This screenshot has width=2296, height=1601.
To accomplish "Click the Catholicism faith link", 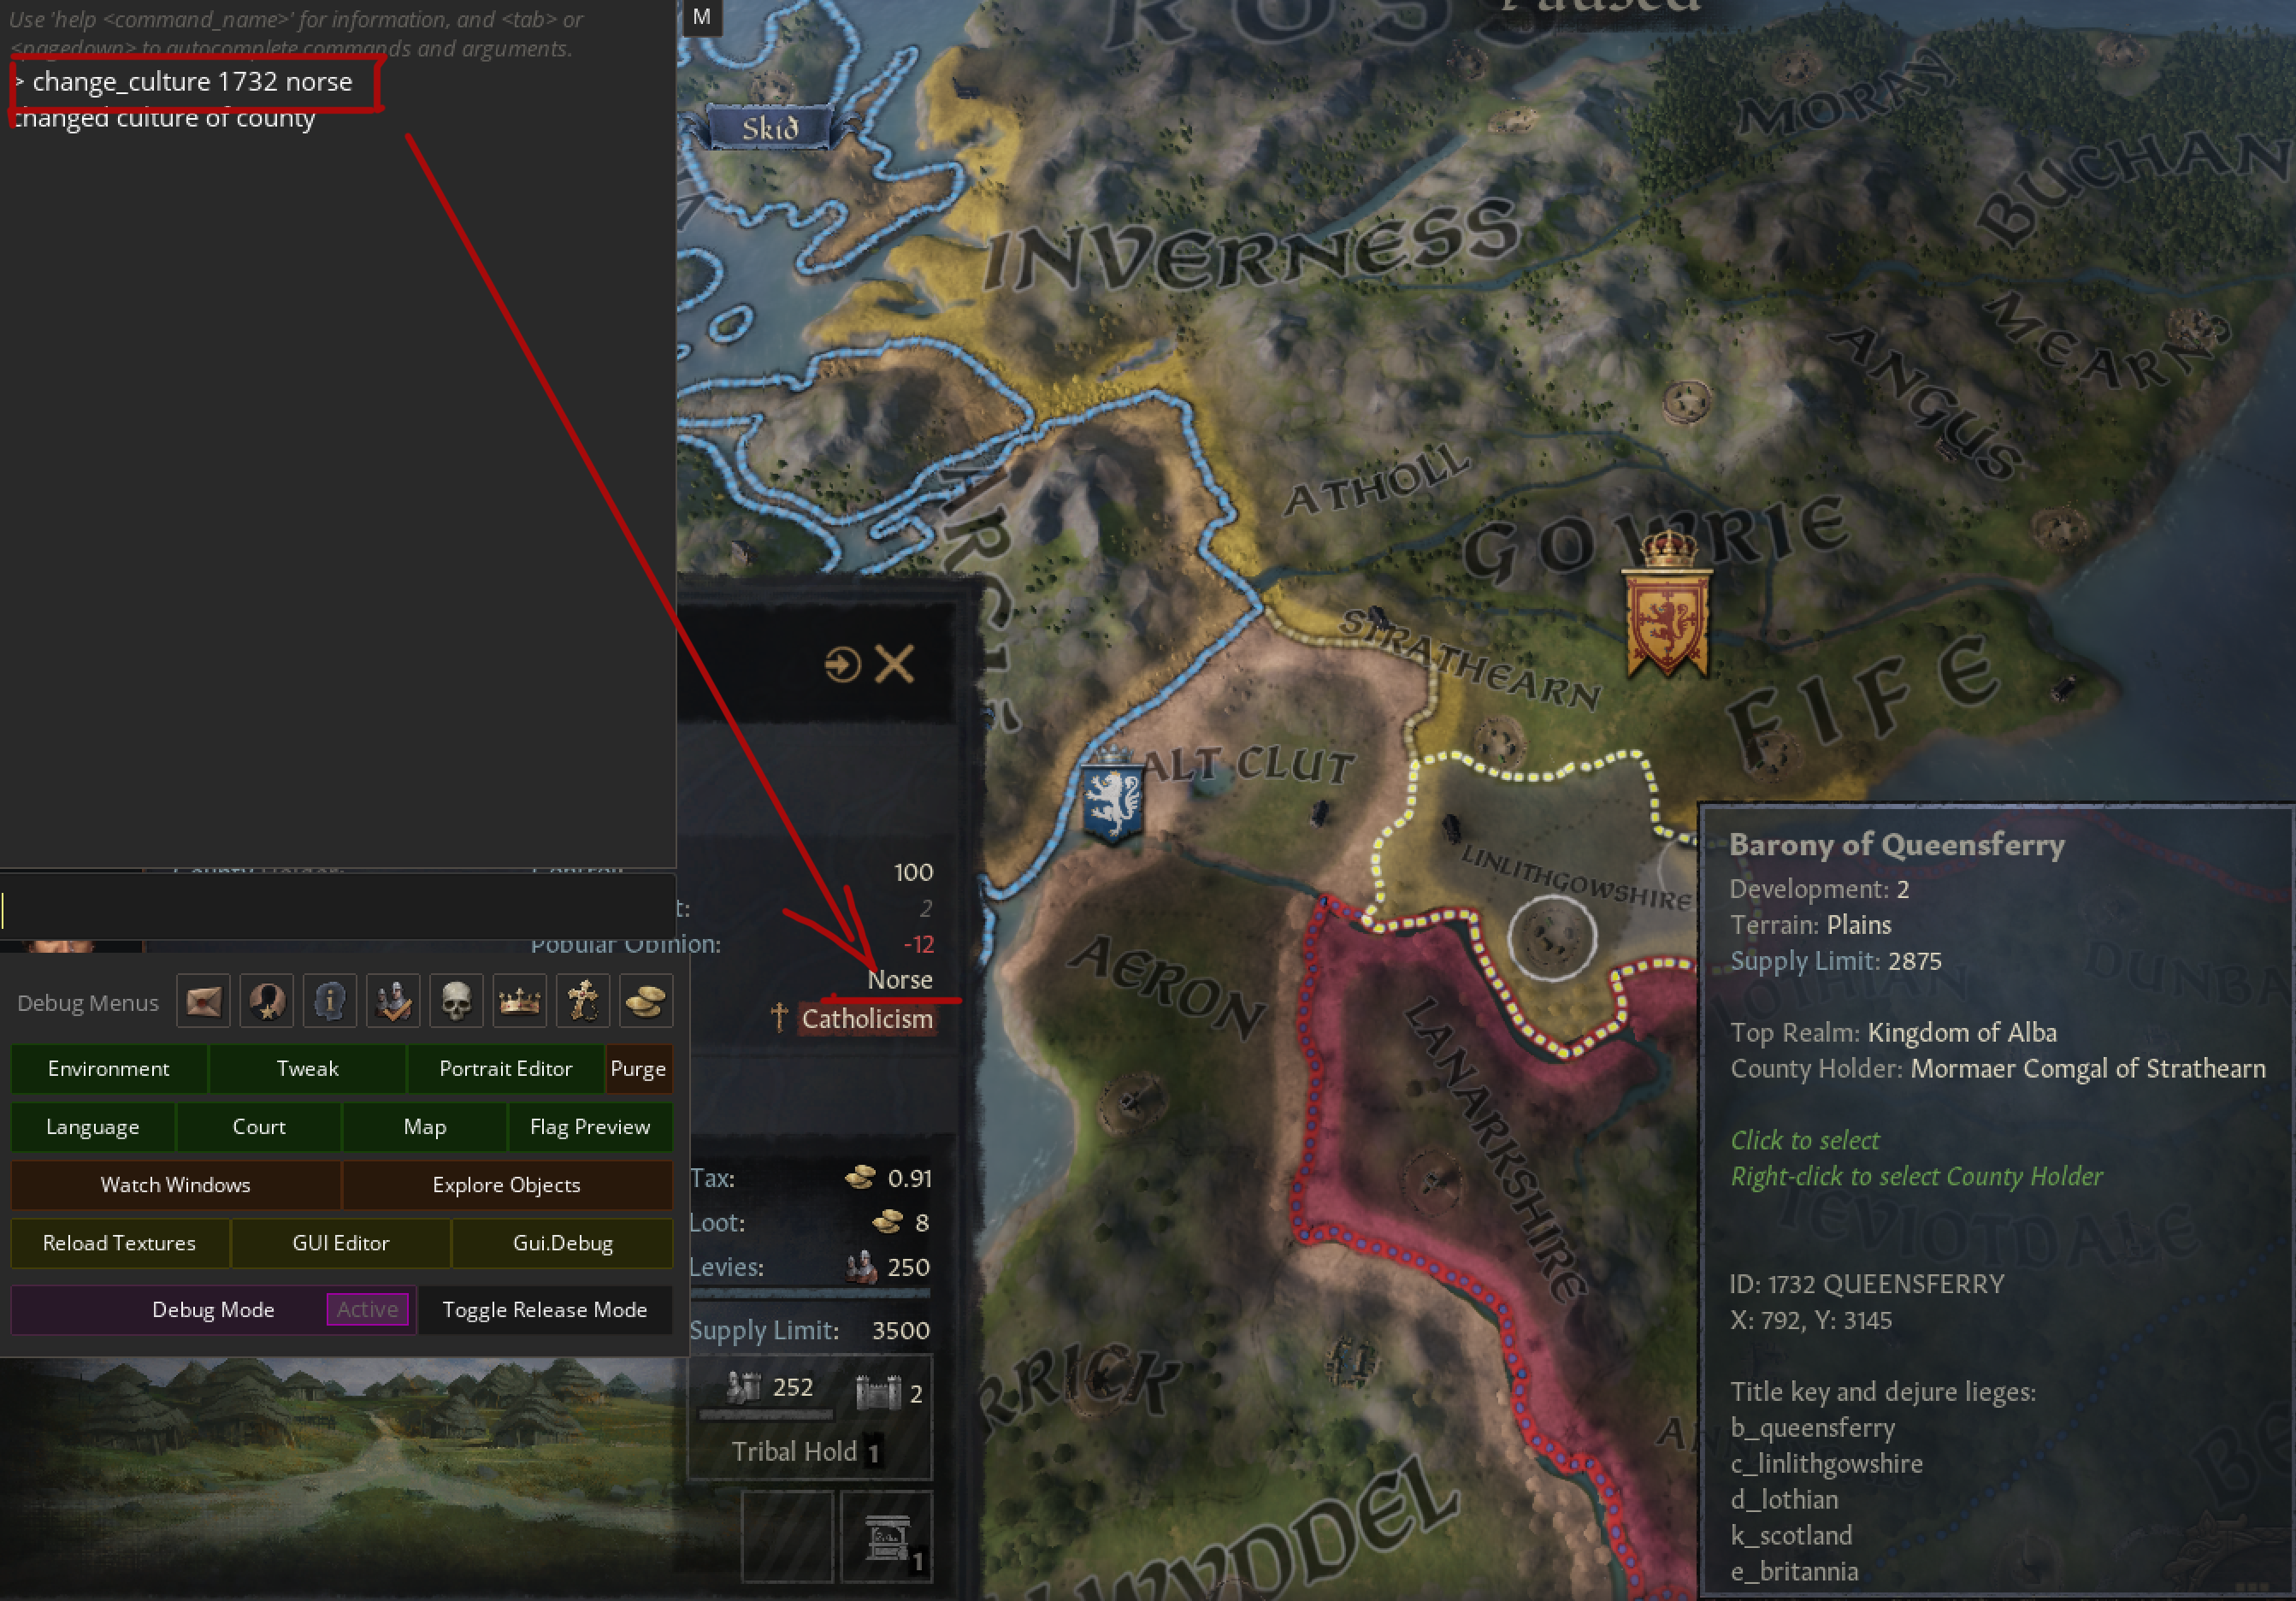I will [867, 1019].
